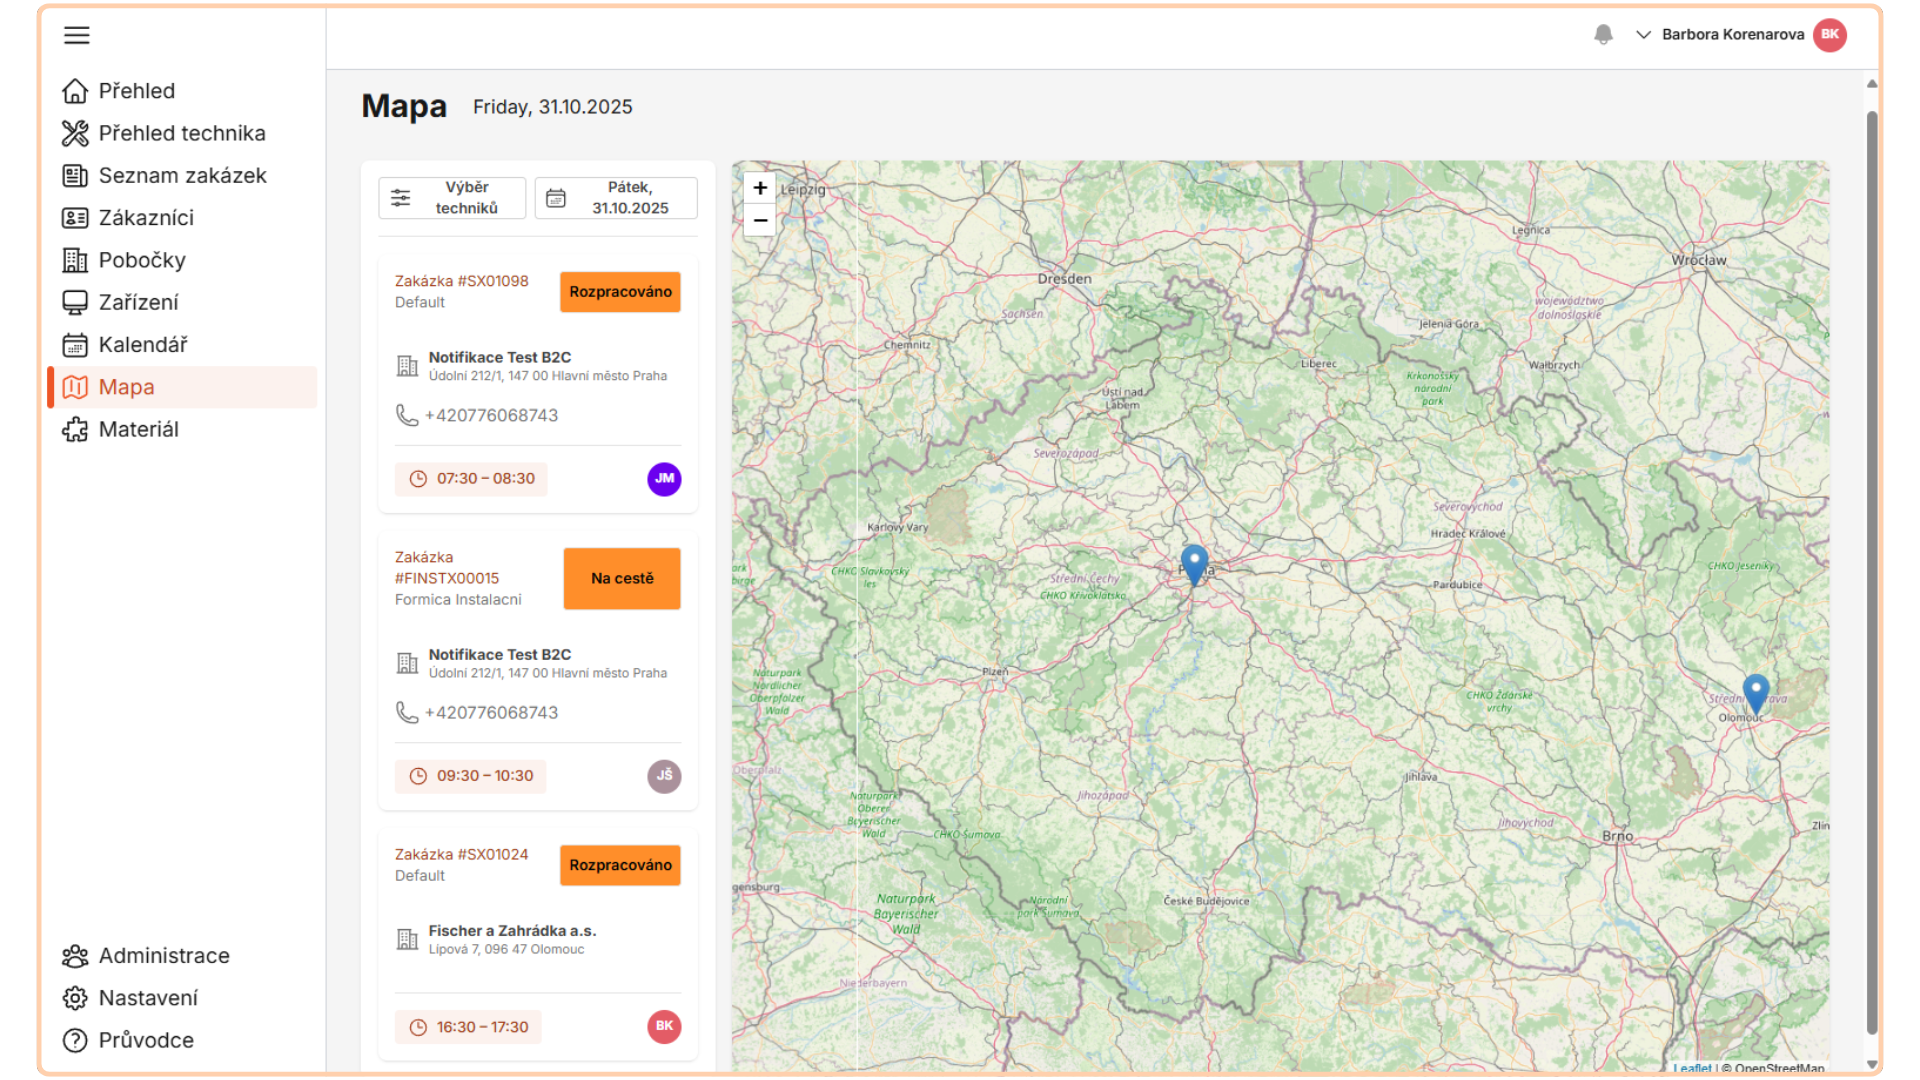Open the Materiál section
Screen dimensions: 1920x1080
point(138,430)
